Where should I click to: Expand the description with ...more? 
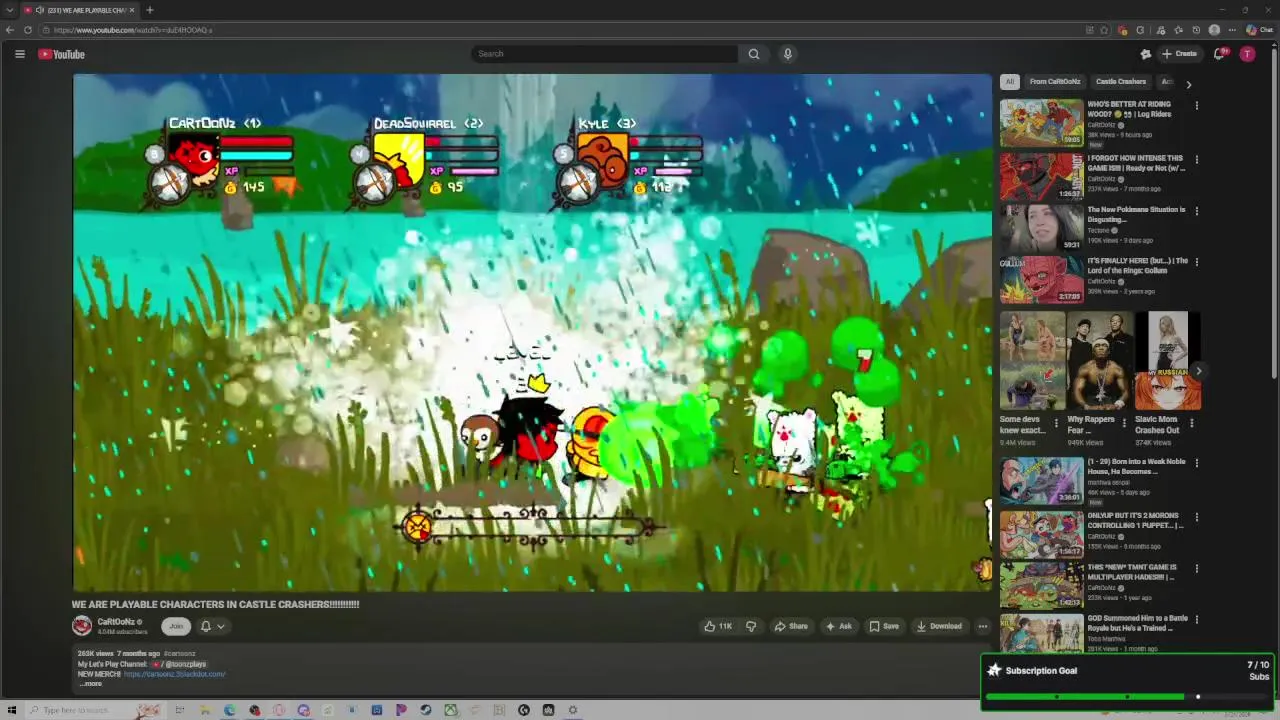(91, 684)
